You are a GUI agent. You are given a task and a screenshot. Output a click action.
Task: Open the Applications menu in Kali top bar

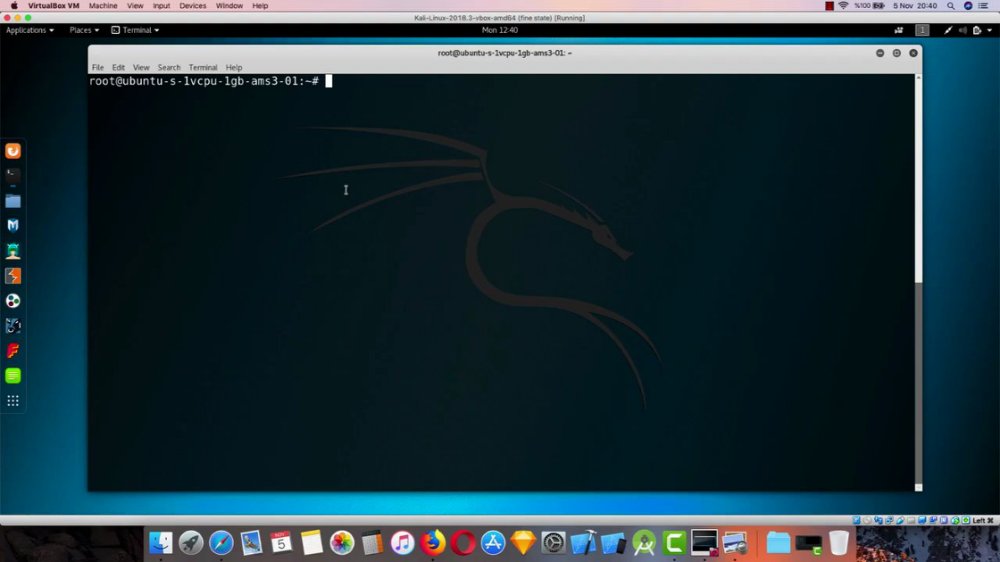29,30
